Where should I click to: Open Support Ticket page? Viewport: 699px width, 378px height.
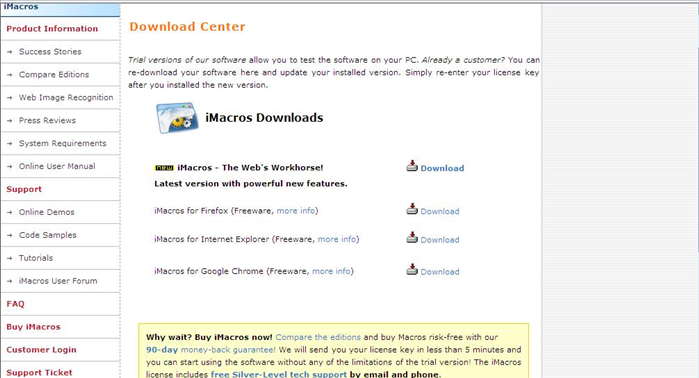click(39, 373)
